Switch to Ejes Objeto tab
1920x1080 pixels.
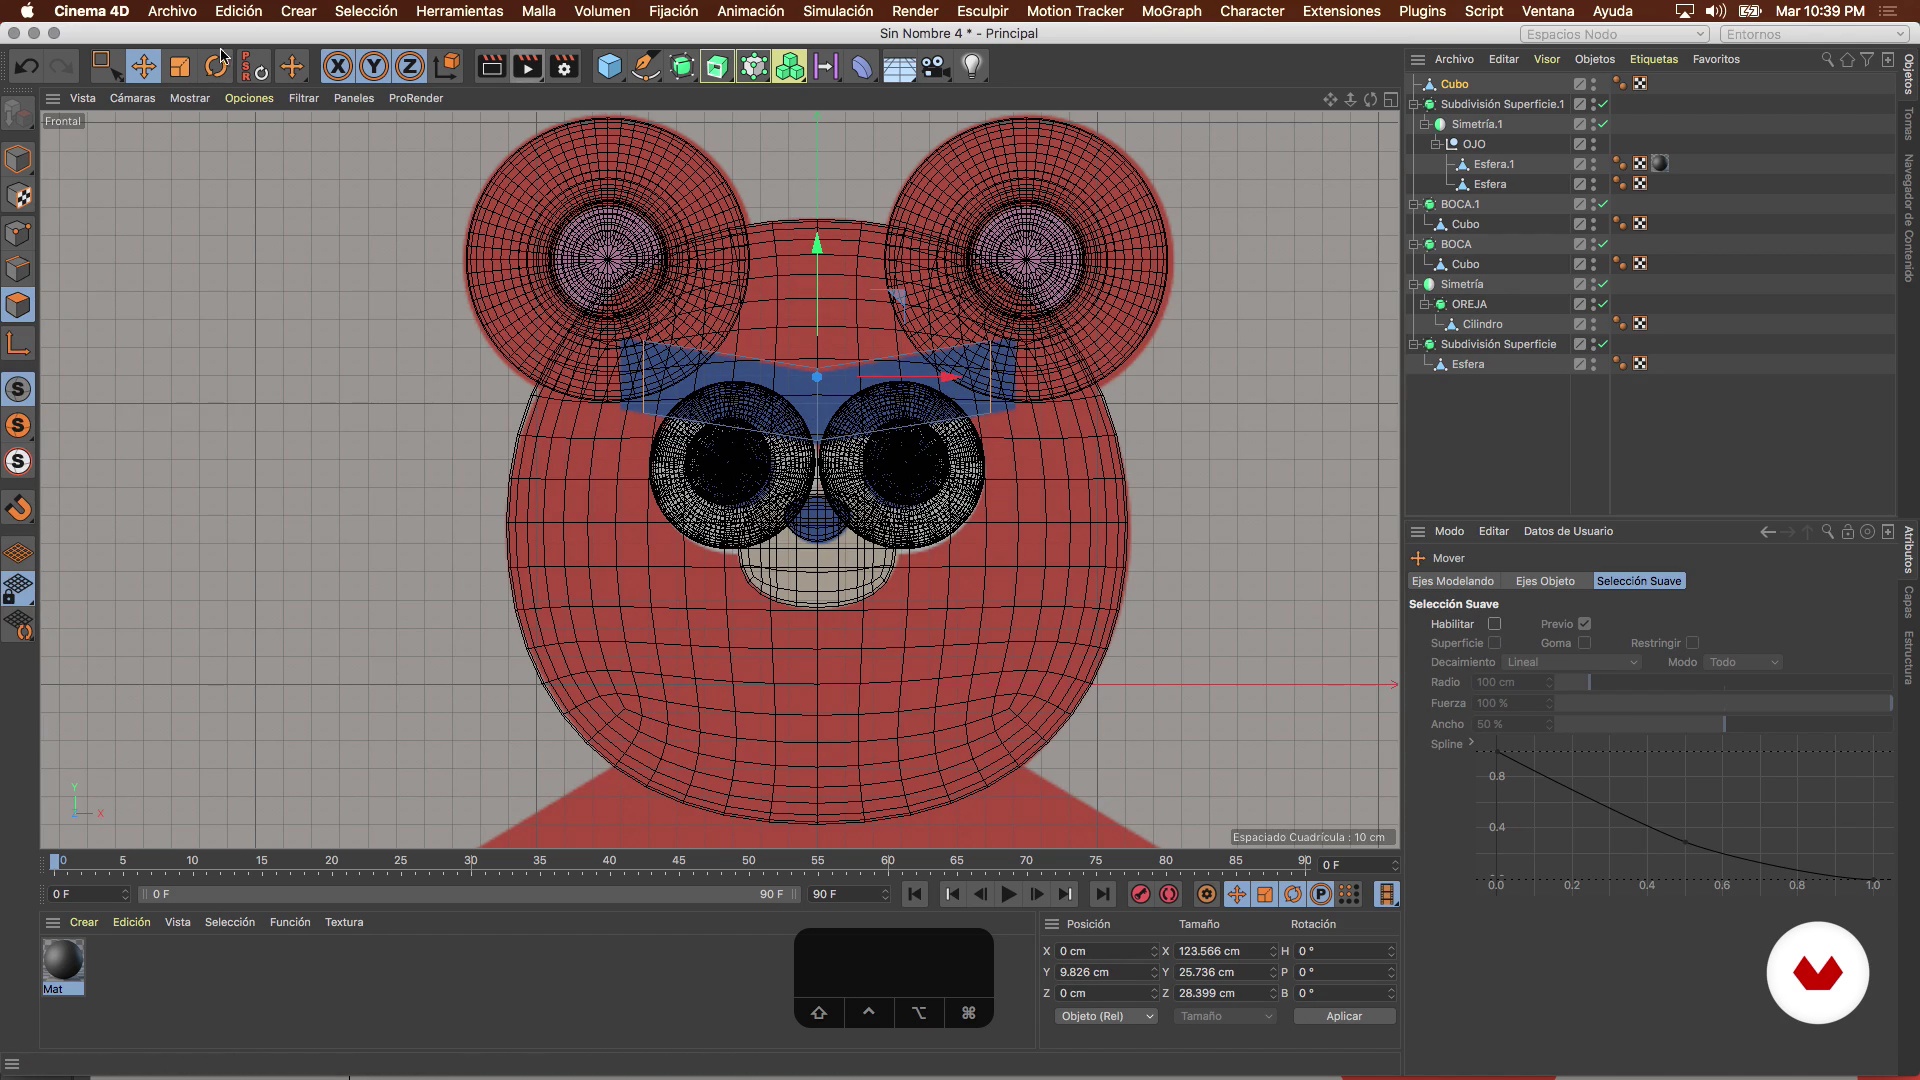(1545, 581)
